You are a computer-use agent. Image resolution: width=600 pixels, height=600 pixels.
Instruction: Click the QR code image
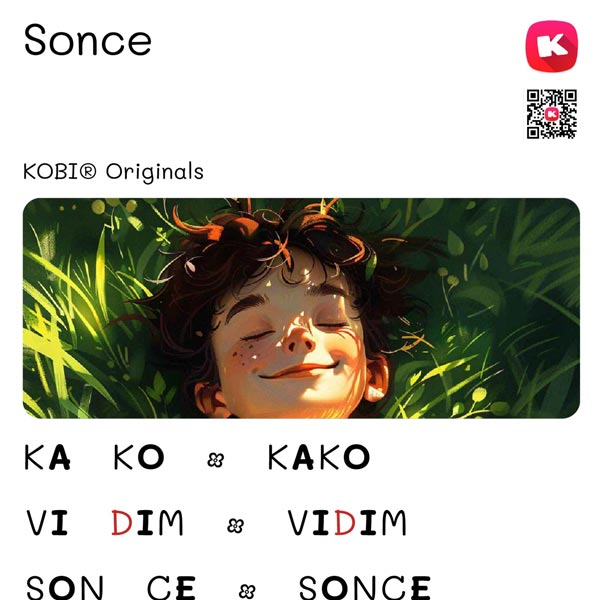[x=552, y=114]
